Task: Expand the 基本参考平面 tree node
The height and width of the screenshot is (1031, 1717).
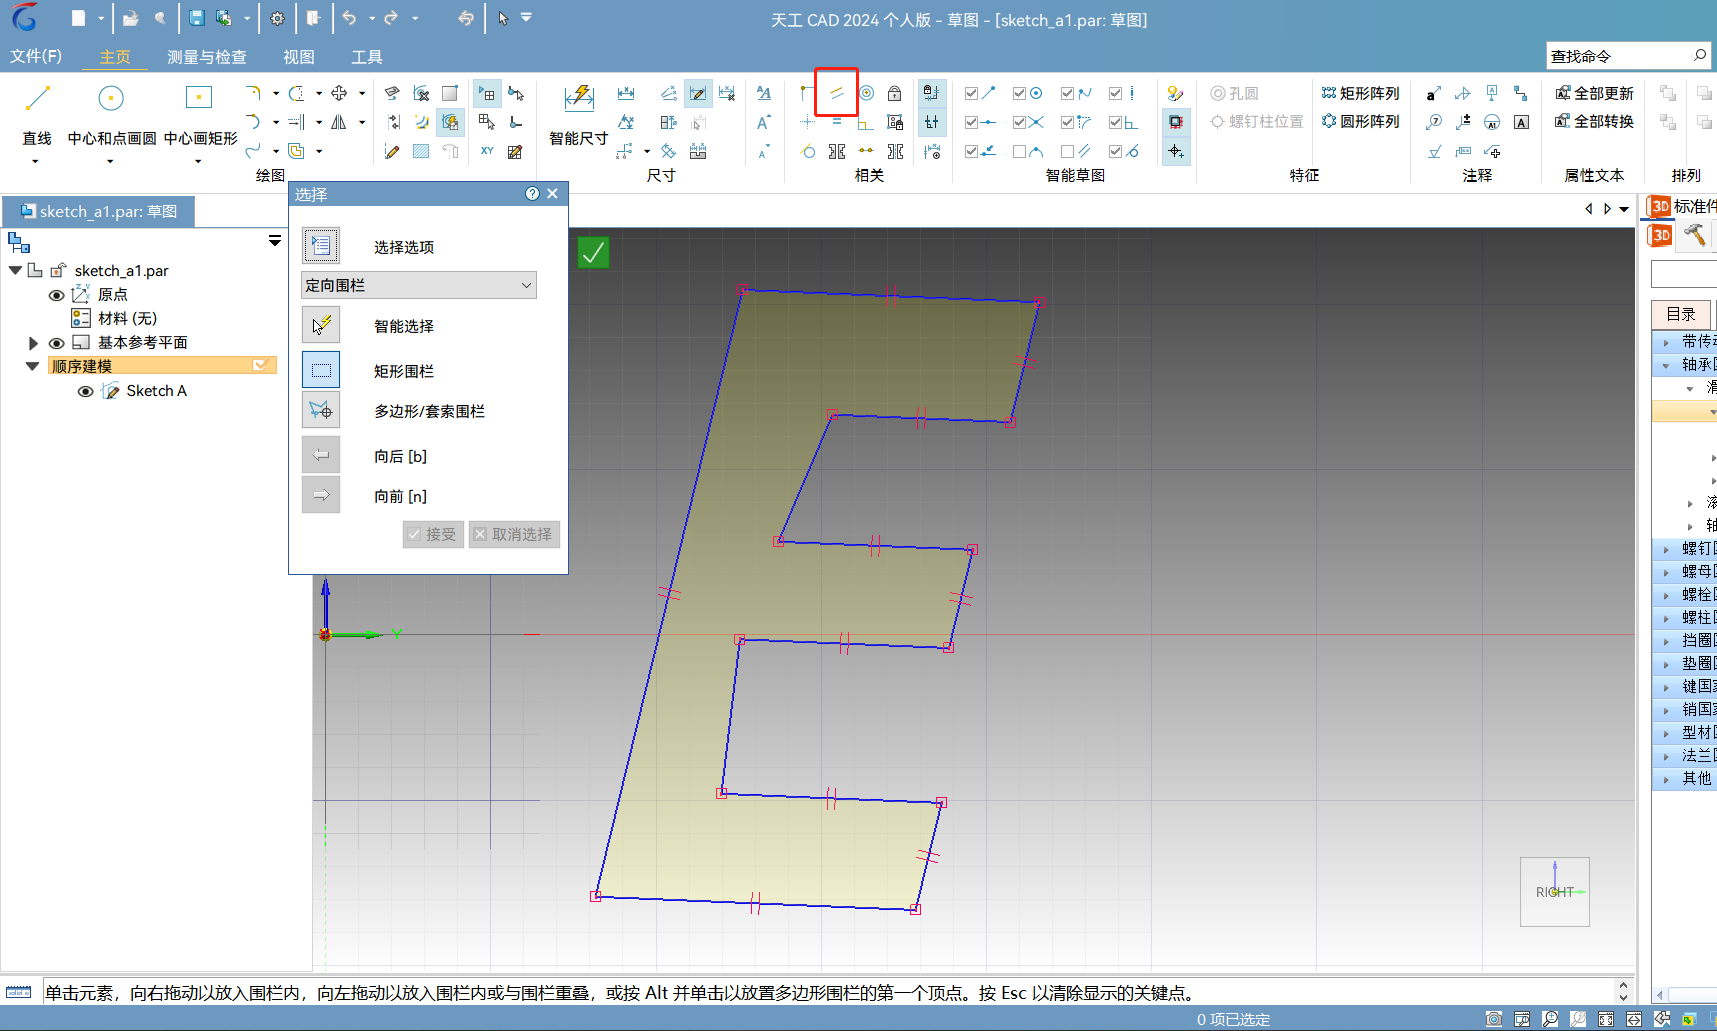Action: pyautogui.click(x=33, y=343)
